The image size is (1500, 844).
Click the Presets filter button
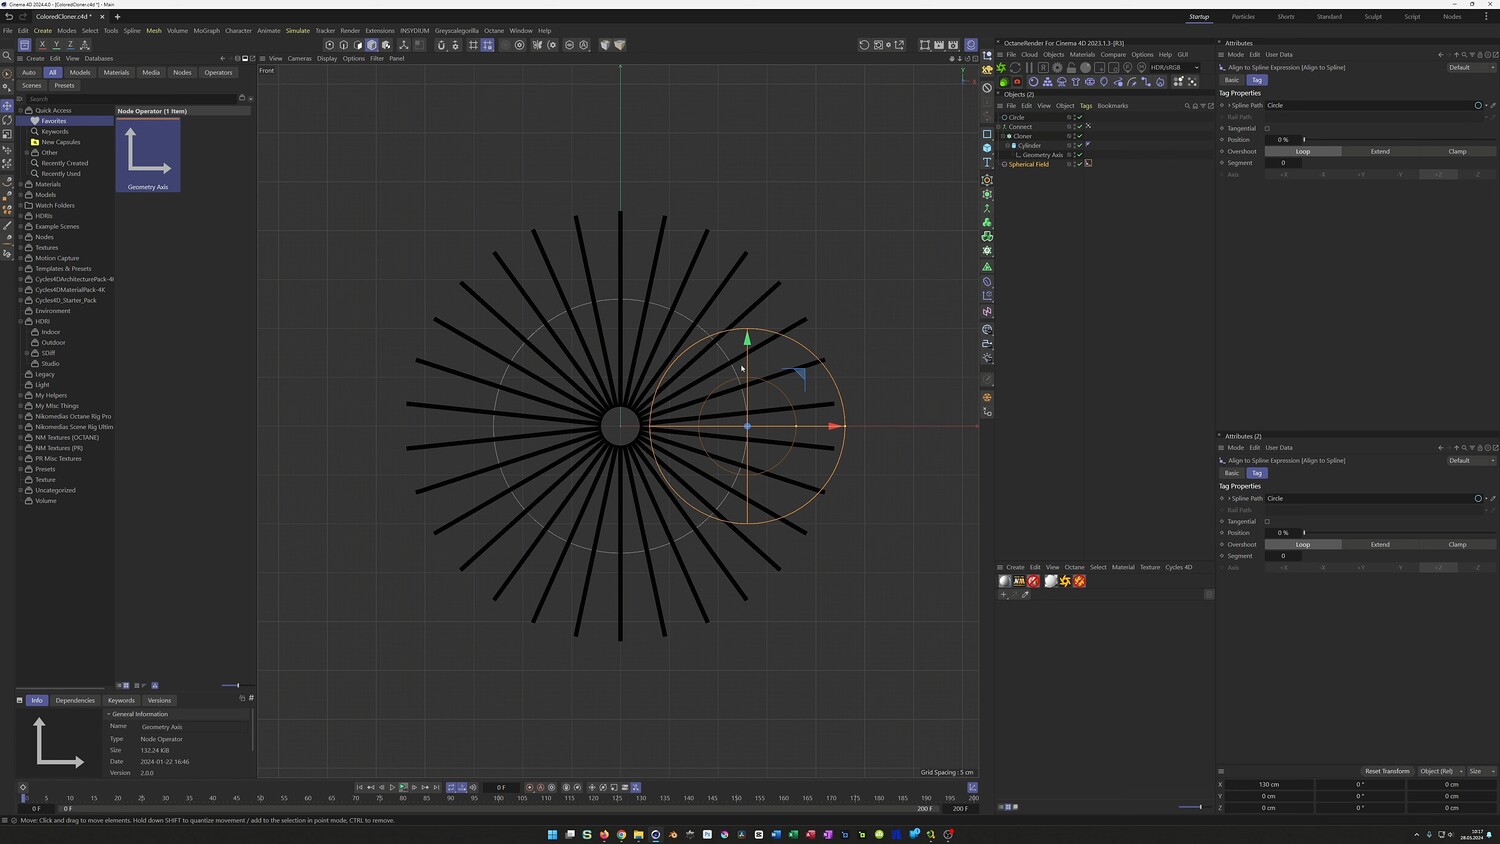[64, 85]
